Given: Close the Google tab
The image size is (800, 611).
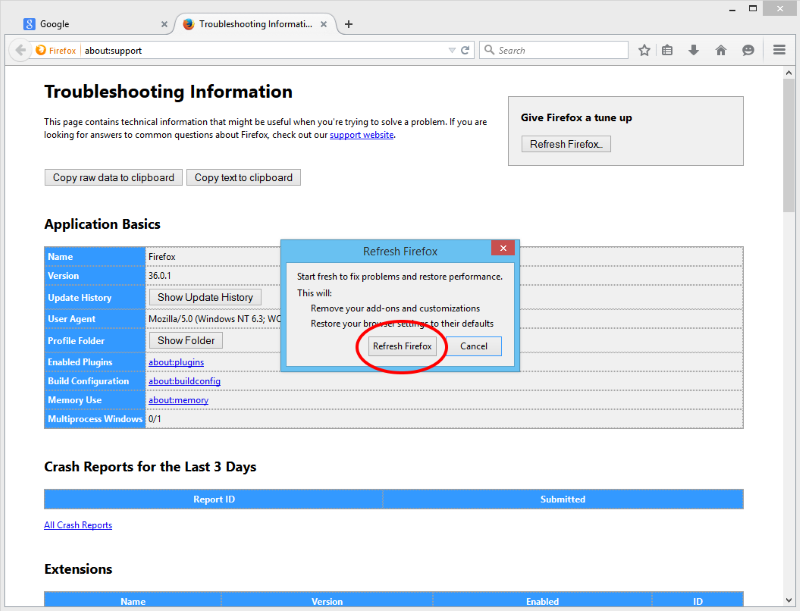Looking at the screenshot, I should point(164,24).
